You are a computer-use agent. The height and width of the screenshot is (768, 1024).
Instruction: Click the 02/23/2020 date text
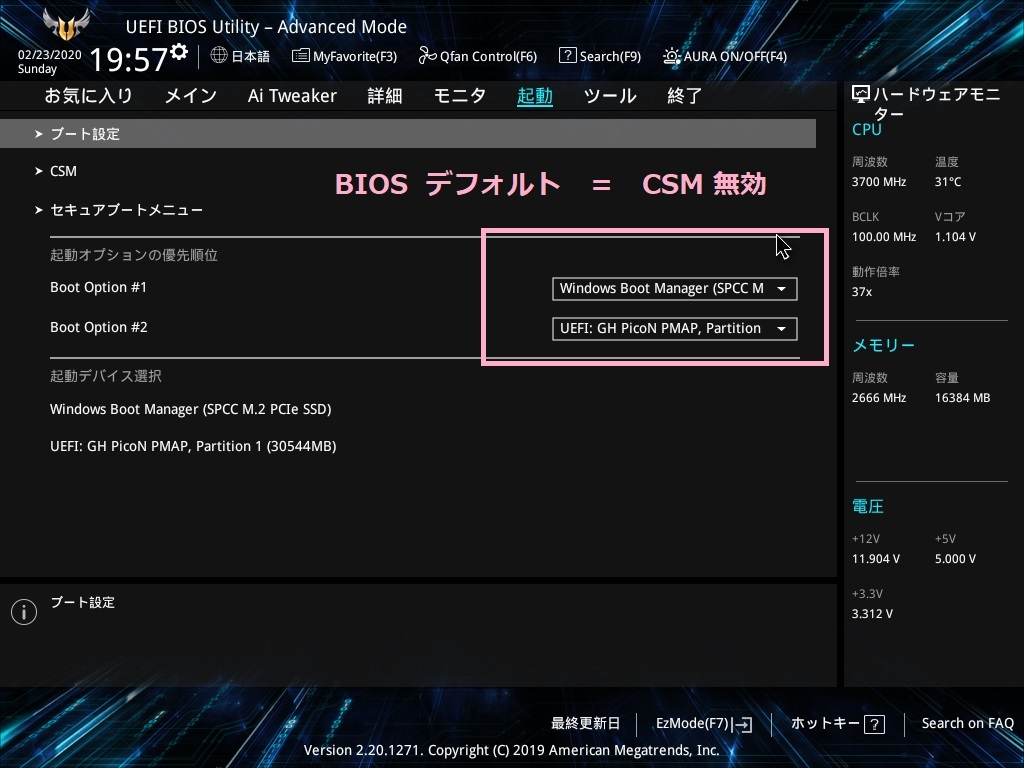(50, 55)
